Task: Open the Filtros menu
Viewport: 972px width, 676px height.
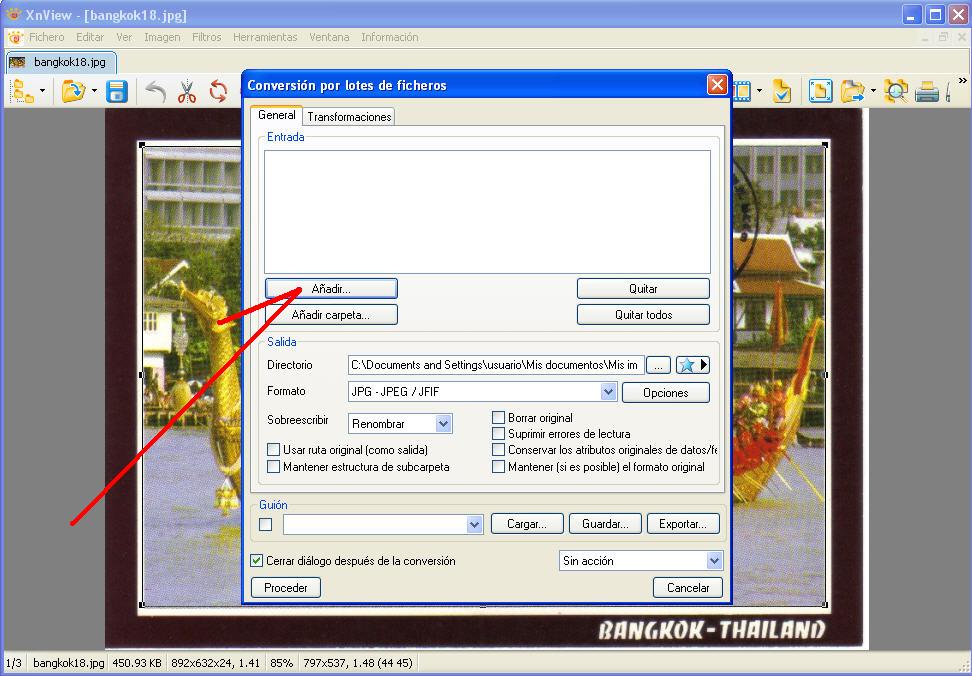Action: 206,37
